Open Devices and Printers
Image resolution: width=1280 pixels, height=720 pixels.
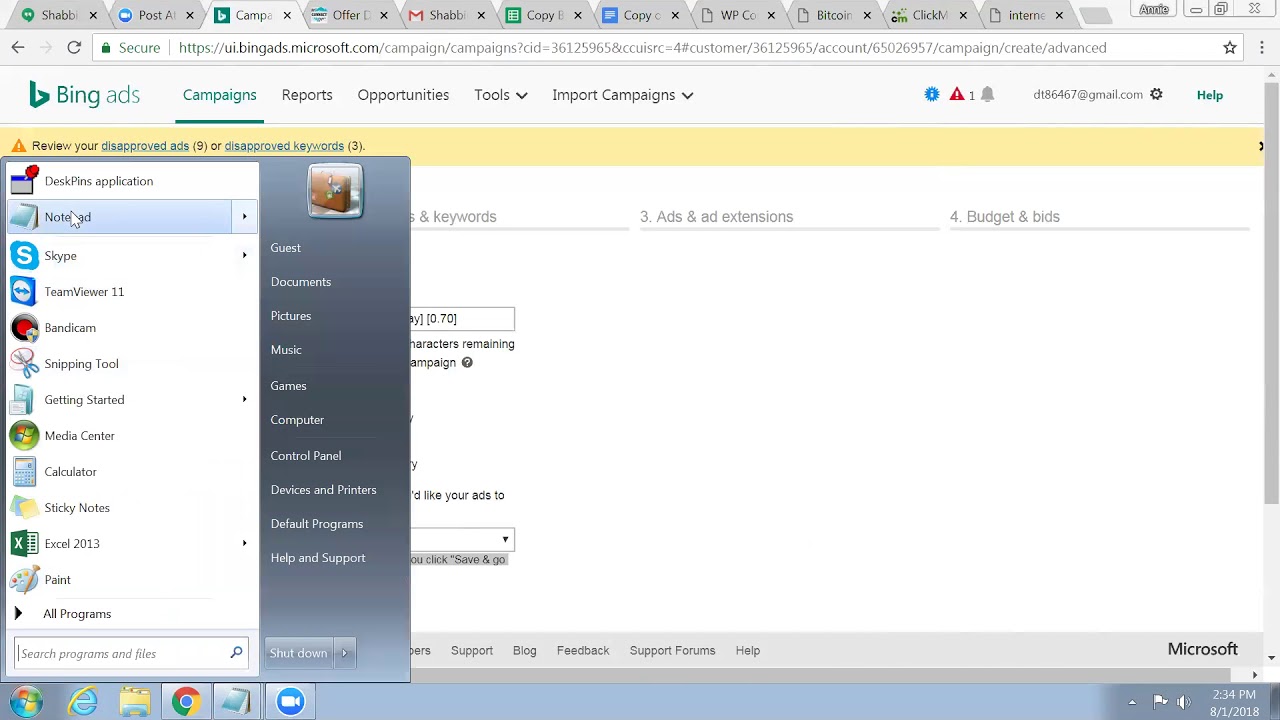(323, 490)
